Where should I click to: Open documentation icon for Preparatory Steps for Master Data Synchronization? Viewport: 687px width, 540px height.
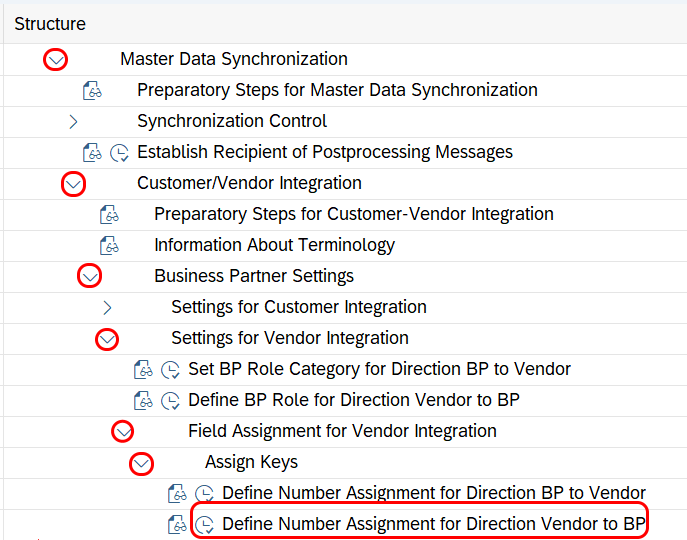point(92,90)
